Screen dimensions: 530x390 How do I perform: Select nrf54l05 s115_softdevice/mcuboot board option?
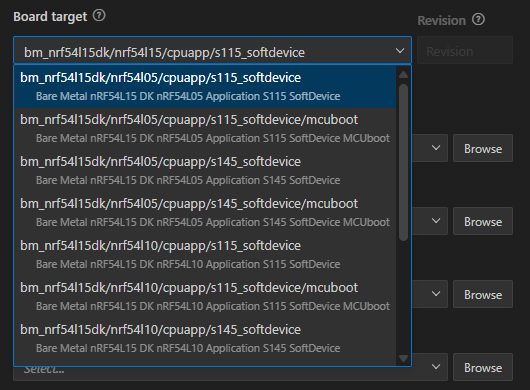(205, 129)
